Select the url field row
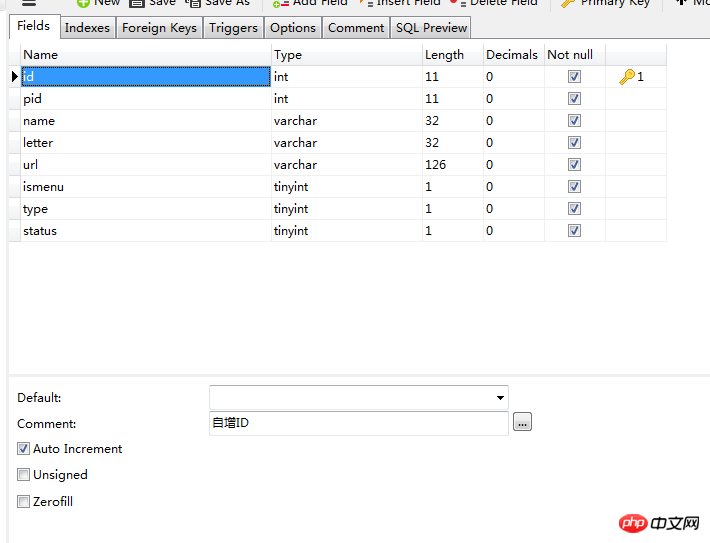This screenshot has width=710, height=543. click(337, 165)
